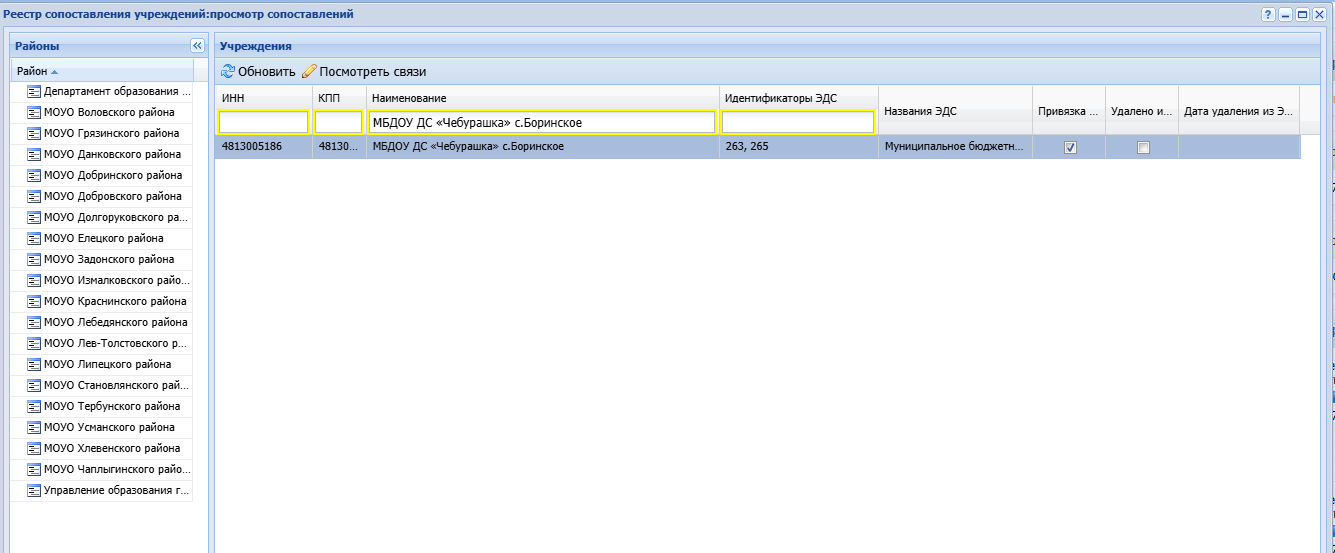The width and height of the screenshot is (1335, 553).
Task: Minimize the Реестр сопоставления window
Action: (1285, 14)
